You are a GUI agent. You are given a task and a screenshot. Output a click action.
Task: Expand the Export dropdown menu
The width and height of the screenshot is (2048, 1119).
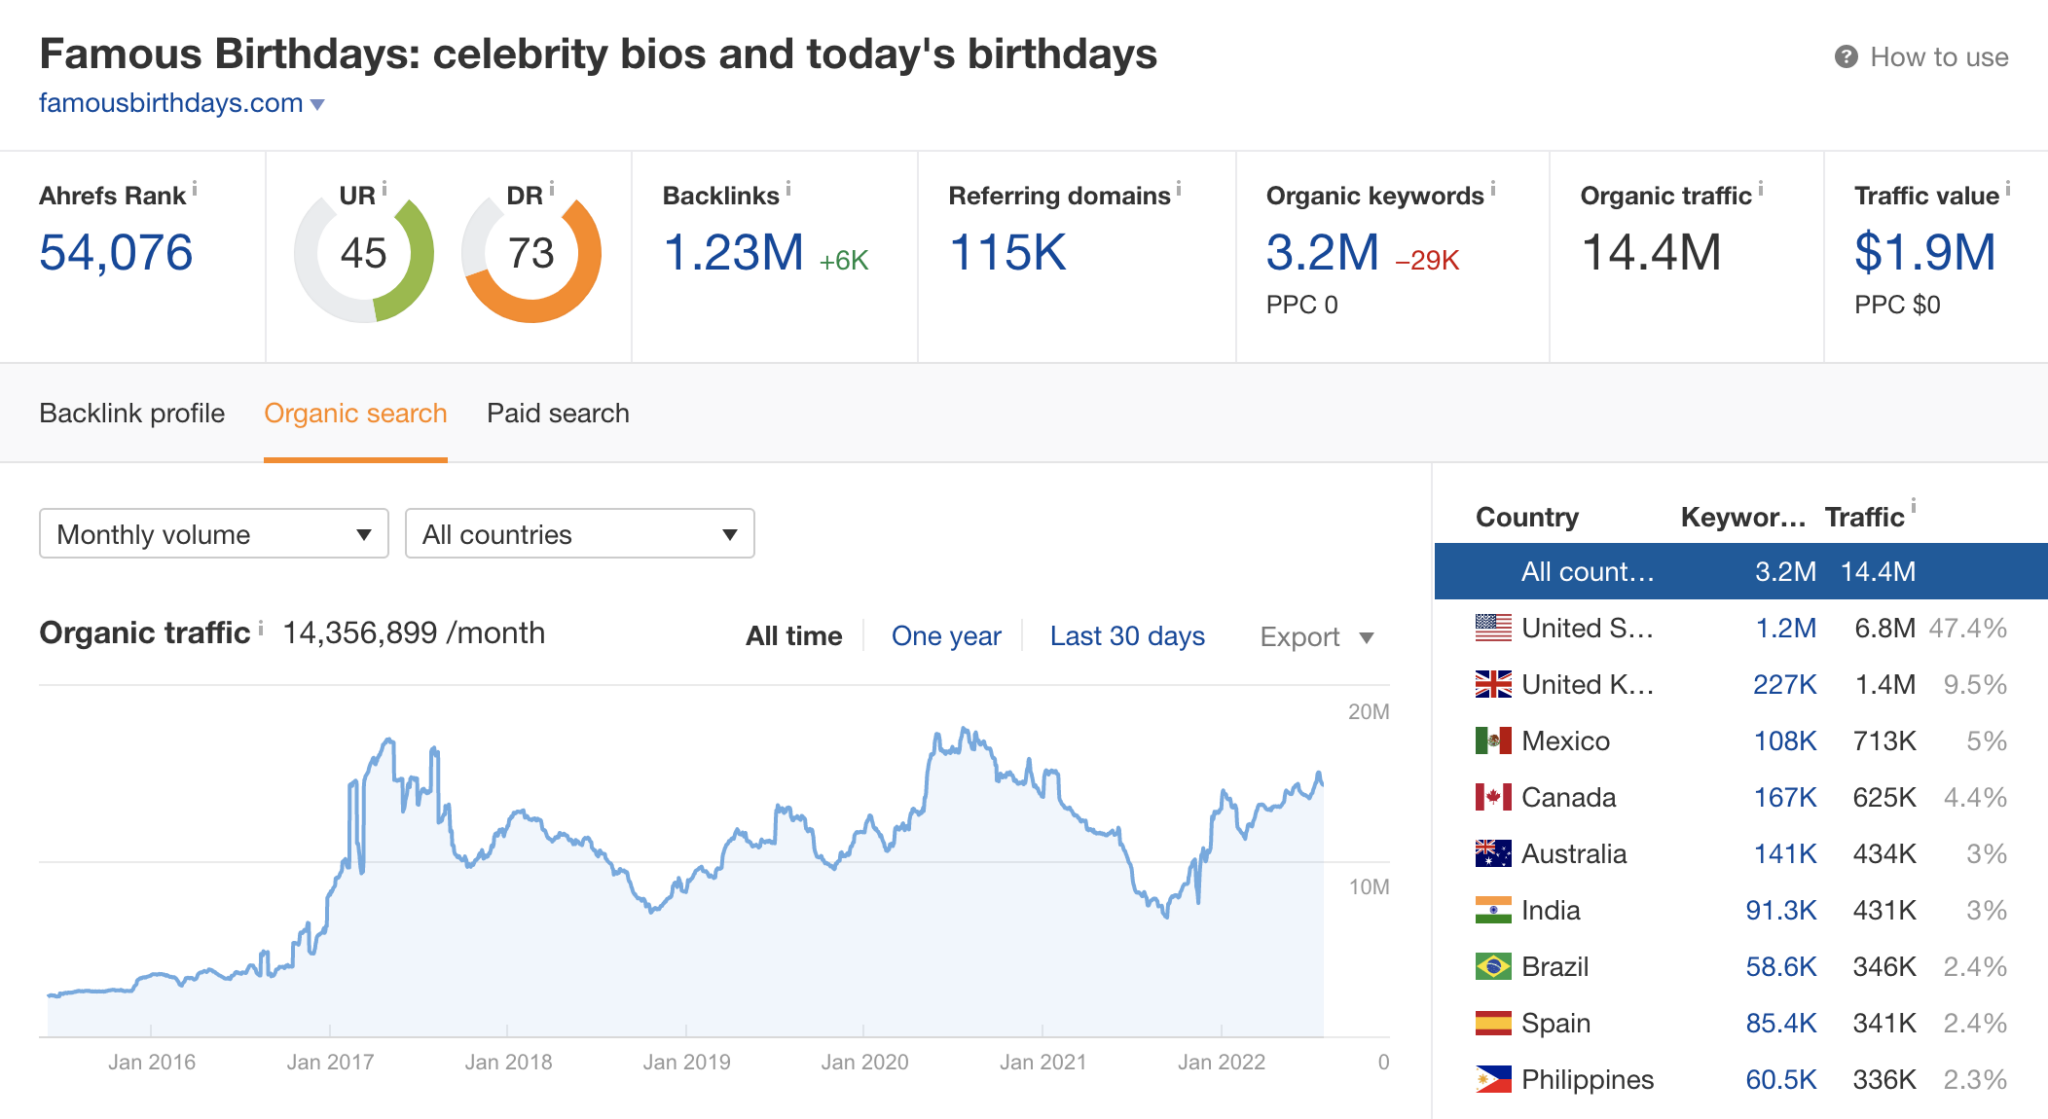point(1317,637)
